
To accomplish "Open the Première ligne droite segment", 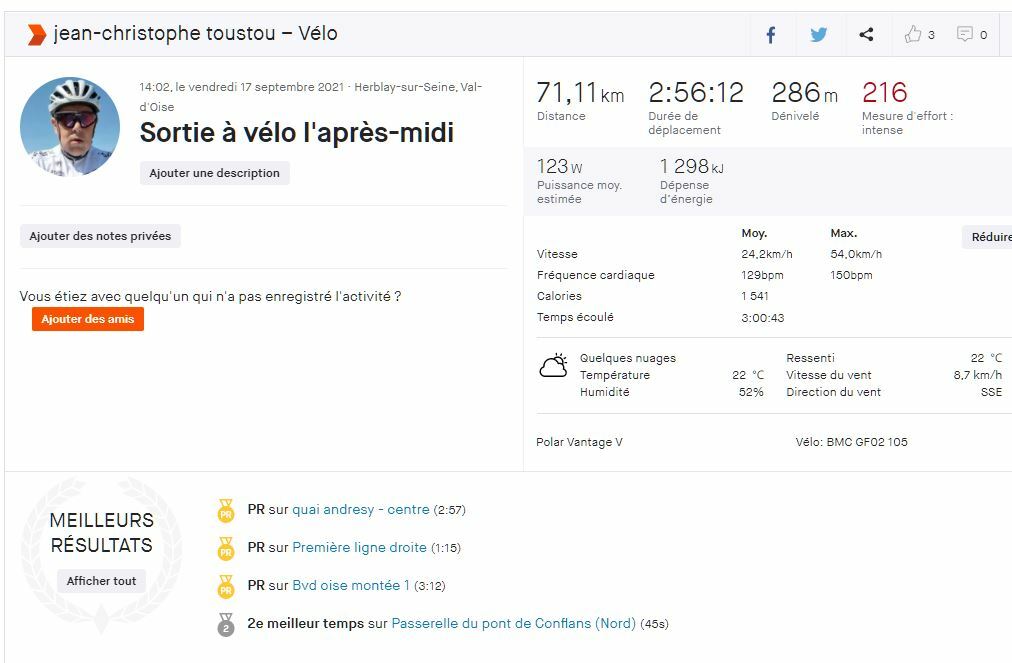I will (x=359, y=548).
